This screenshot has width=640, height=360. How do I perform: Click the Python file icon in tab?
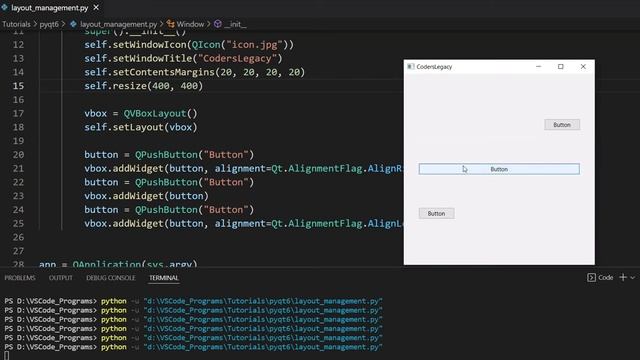click(x=4, y=7)
